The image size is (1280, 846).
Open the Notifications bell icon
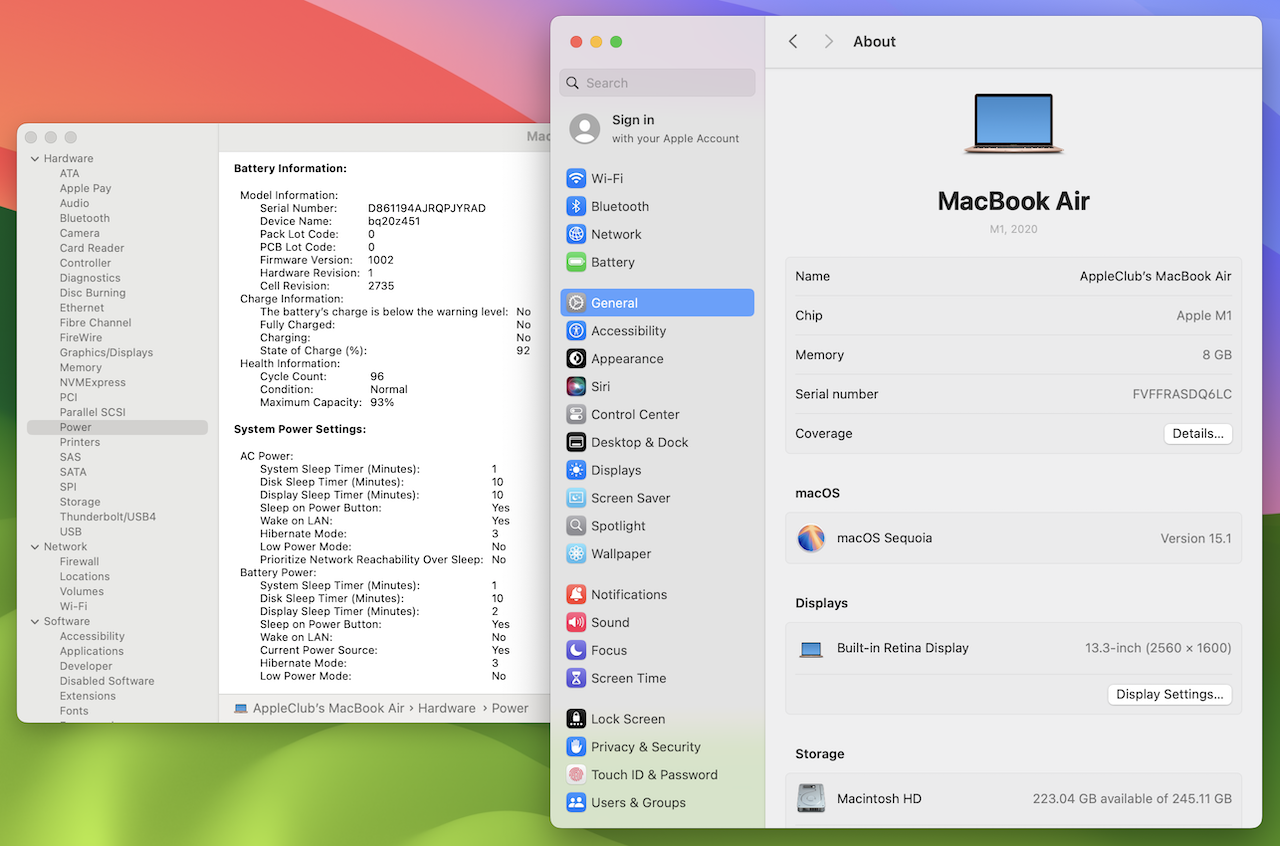click(x=576, y=594)
